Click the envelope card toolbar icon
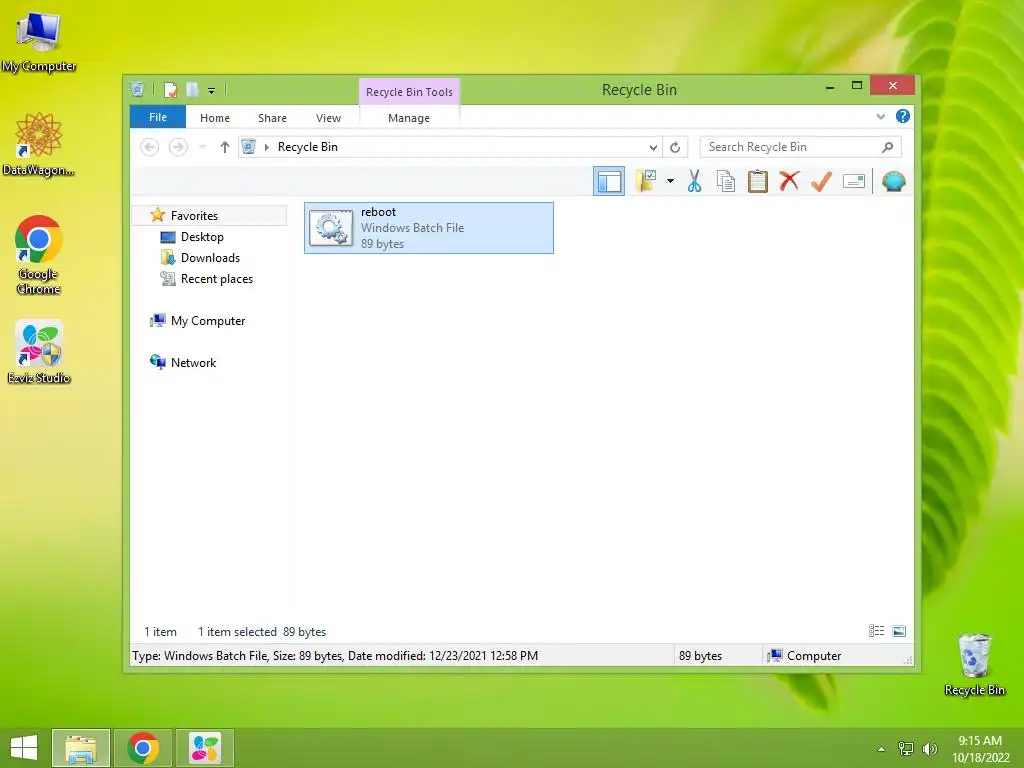The image size is (1024, 768). coord(854,181)
